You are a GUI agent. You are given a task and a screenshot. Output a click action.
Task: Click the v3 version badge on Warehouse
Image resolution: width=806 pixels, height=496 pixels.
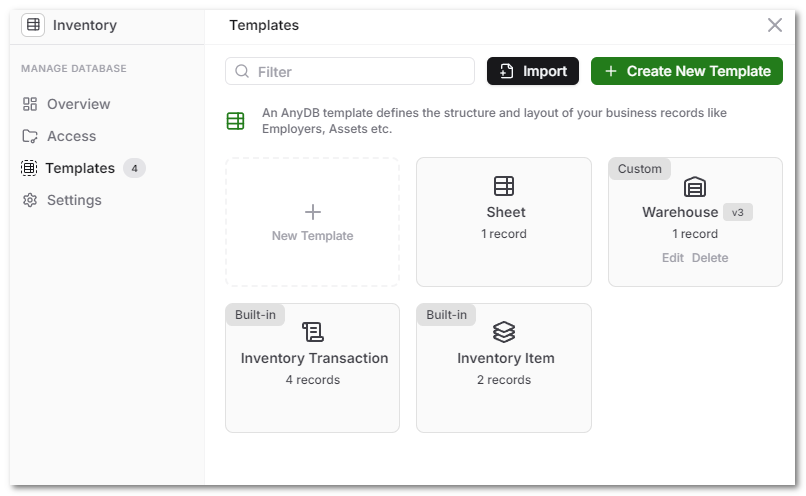click(738, 212)
